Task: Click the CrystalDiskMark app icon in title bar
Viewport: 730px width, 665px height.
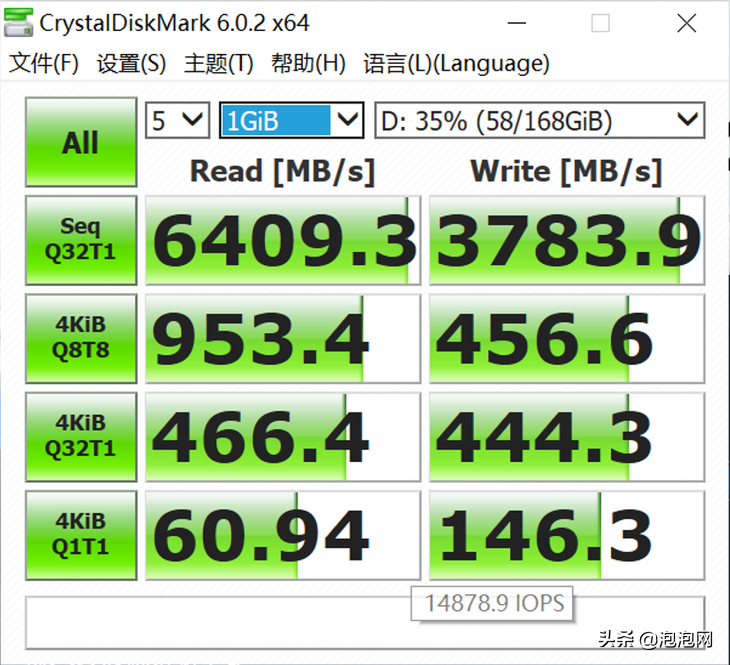Action: coord(18,22)
